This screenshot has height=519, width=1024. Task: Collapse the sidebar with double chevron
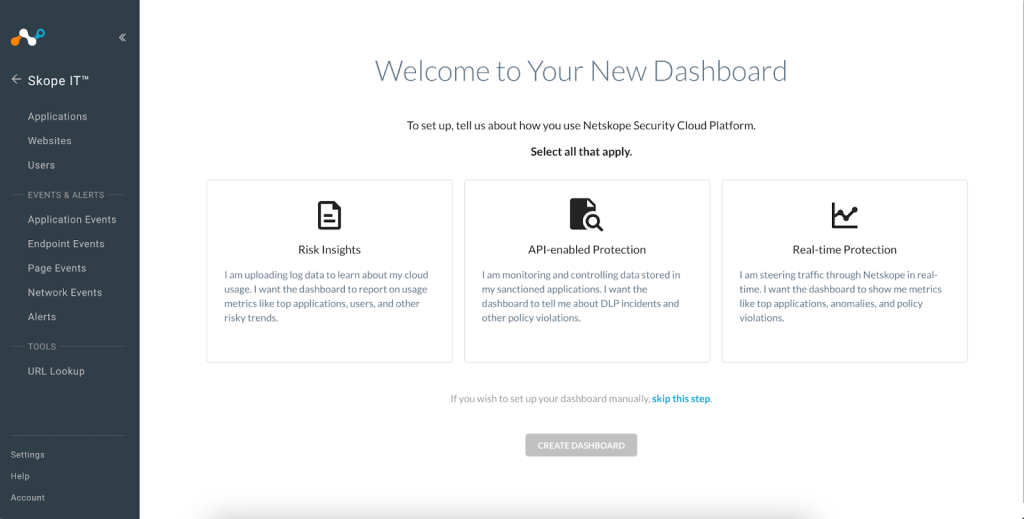[122, 37]
